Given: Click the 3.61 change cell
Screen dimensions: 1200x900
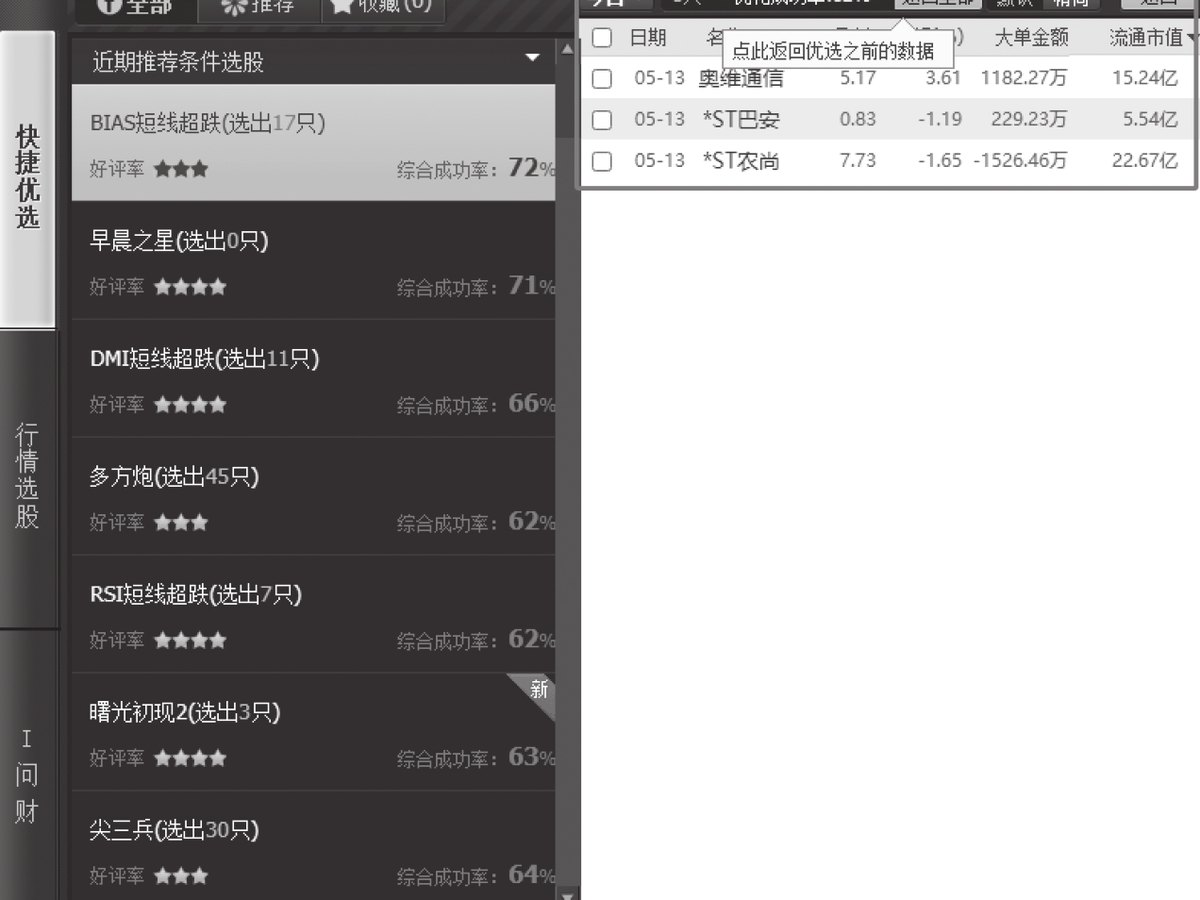Looking at the screenshot, I should tap(943, 78).
